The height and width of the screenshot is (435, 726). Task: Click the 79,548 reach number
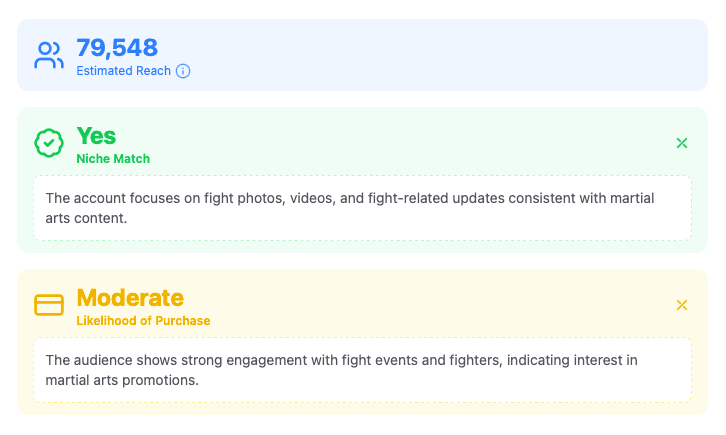coord(117,48)
